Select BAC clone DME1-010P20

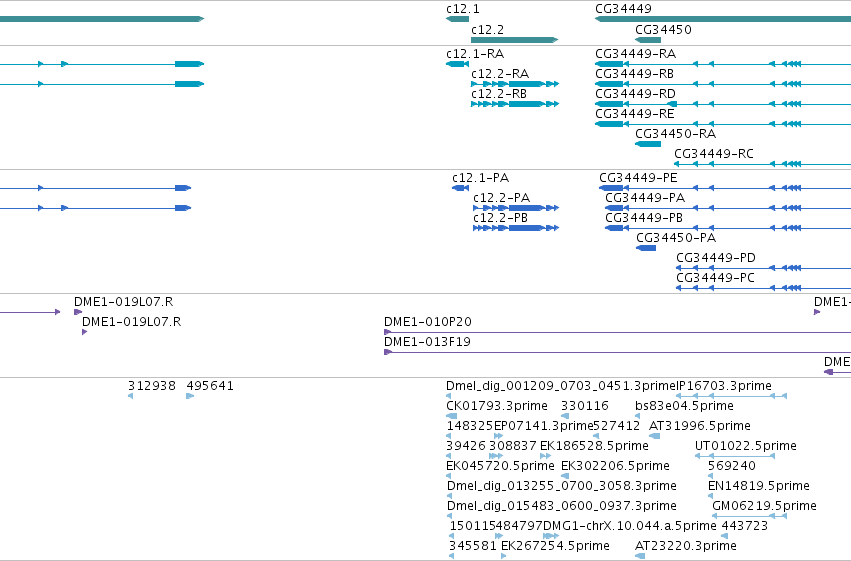click(428, 323)
